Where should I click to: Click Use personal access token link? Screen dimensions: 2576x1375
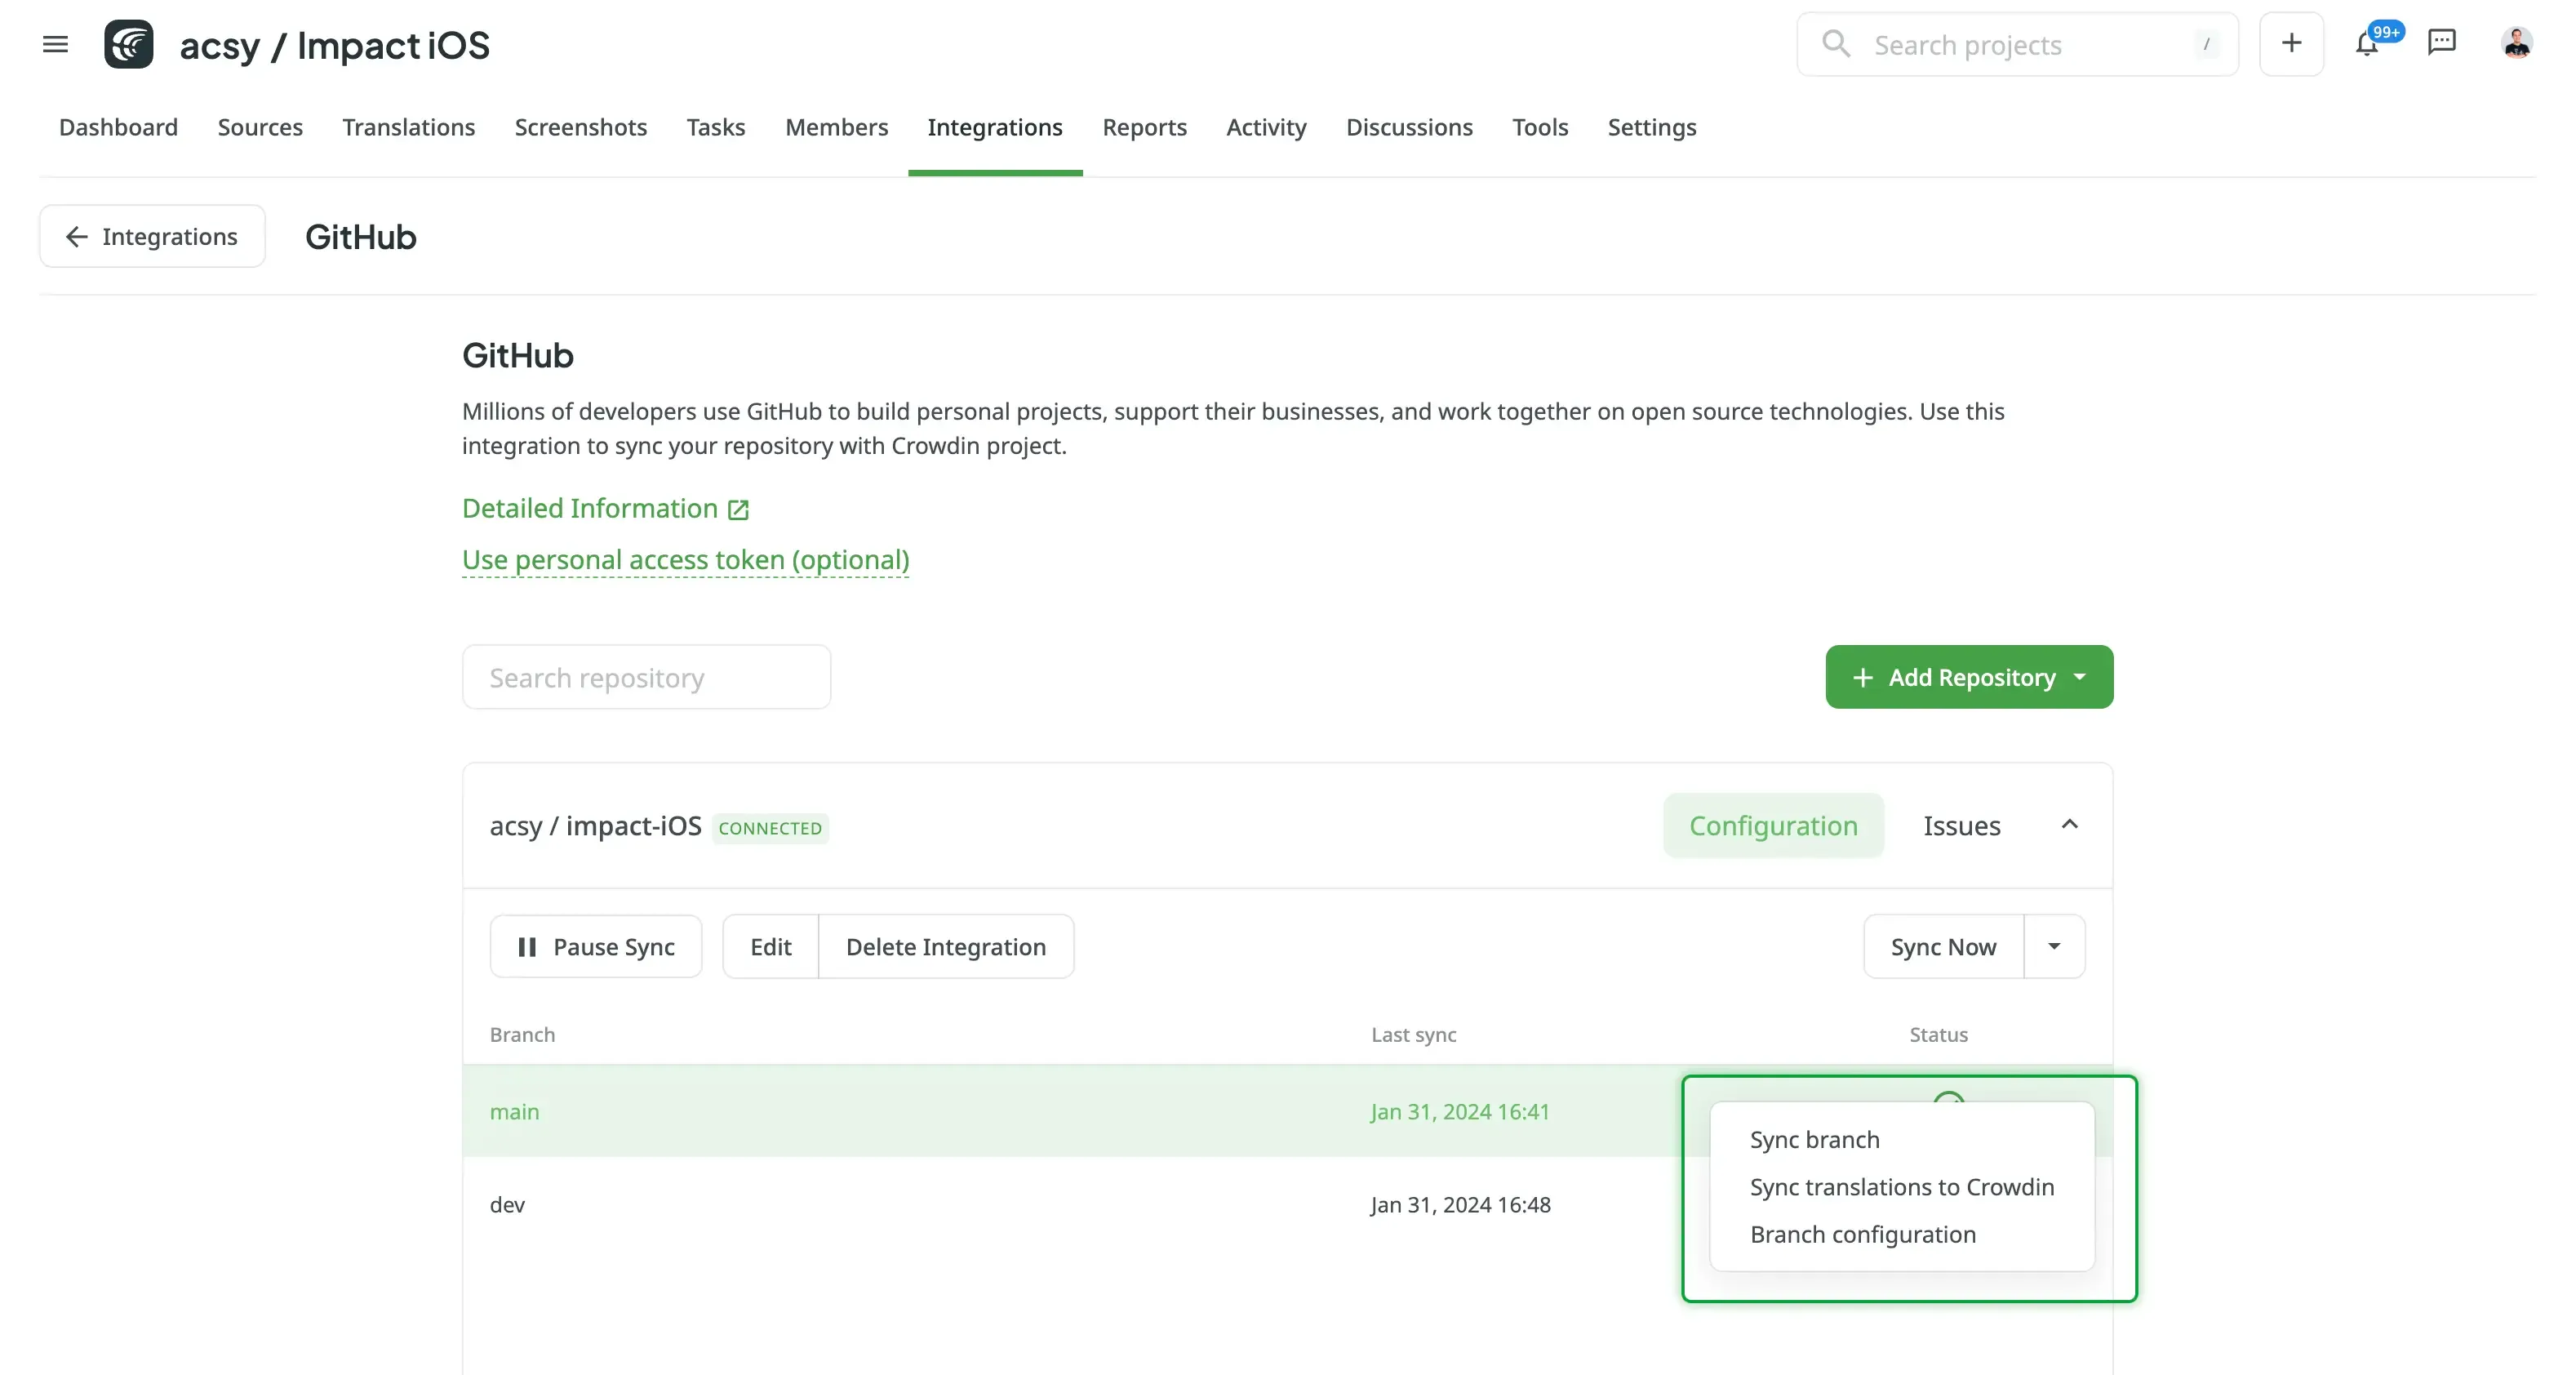pos(685,560)
